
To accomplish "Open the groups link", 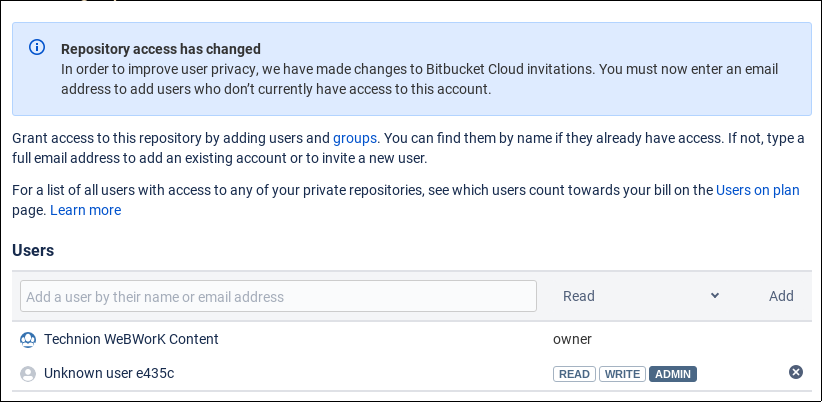I will [x=355, y=138].
